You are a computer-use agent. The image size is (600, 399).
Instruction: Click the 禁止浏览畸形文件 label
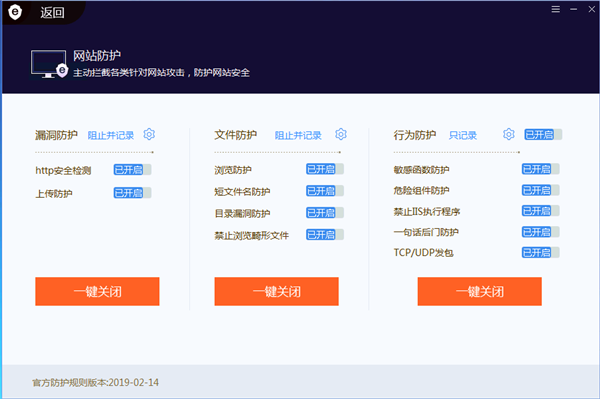pyautogui.click(x=251, y=236)
